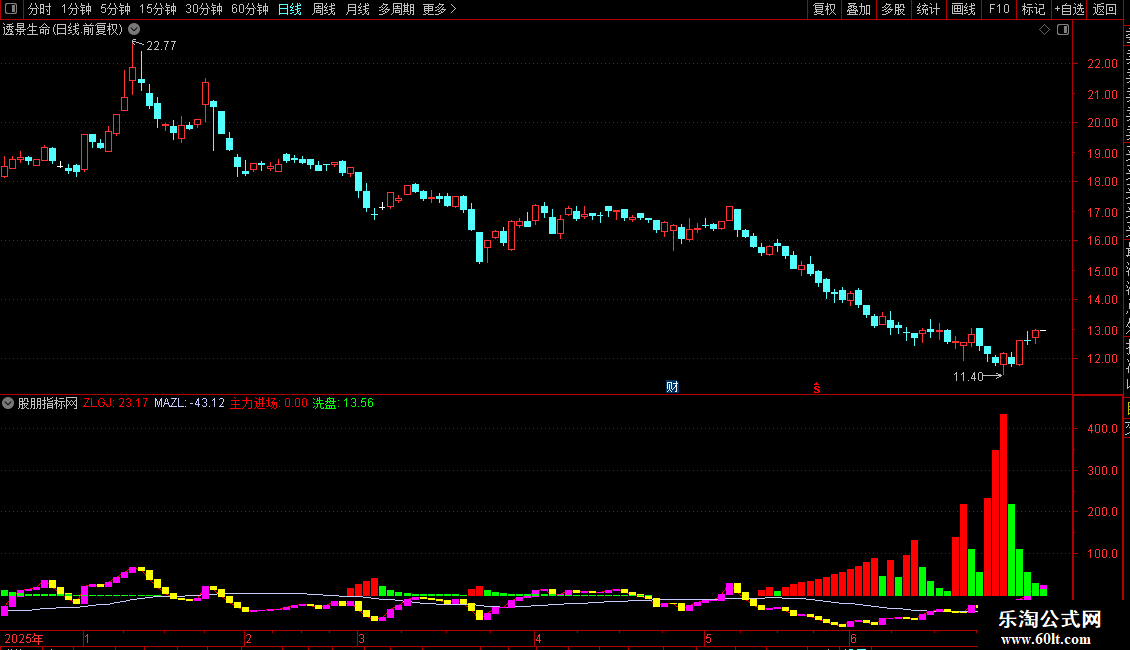Screen dimensions: 1130x650
Task: Open F10 company information
Action: point(999,9)
